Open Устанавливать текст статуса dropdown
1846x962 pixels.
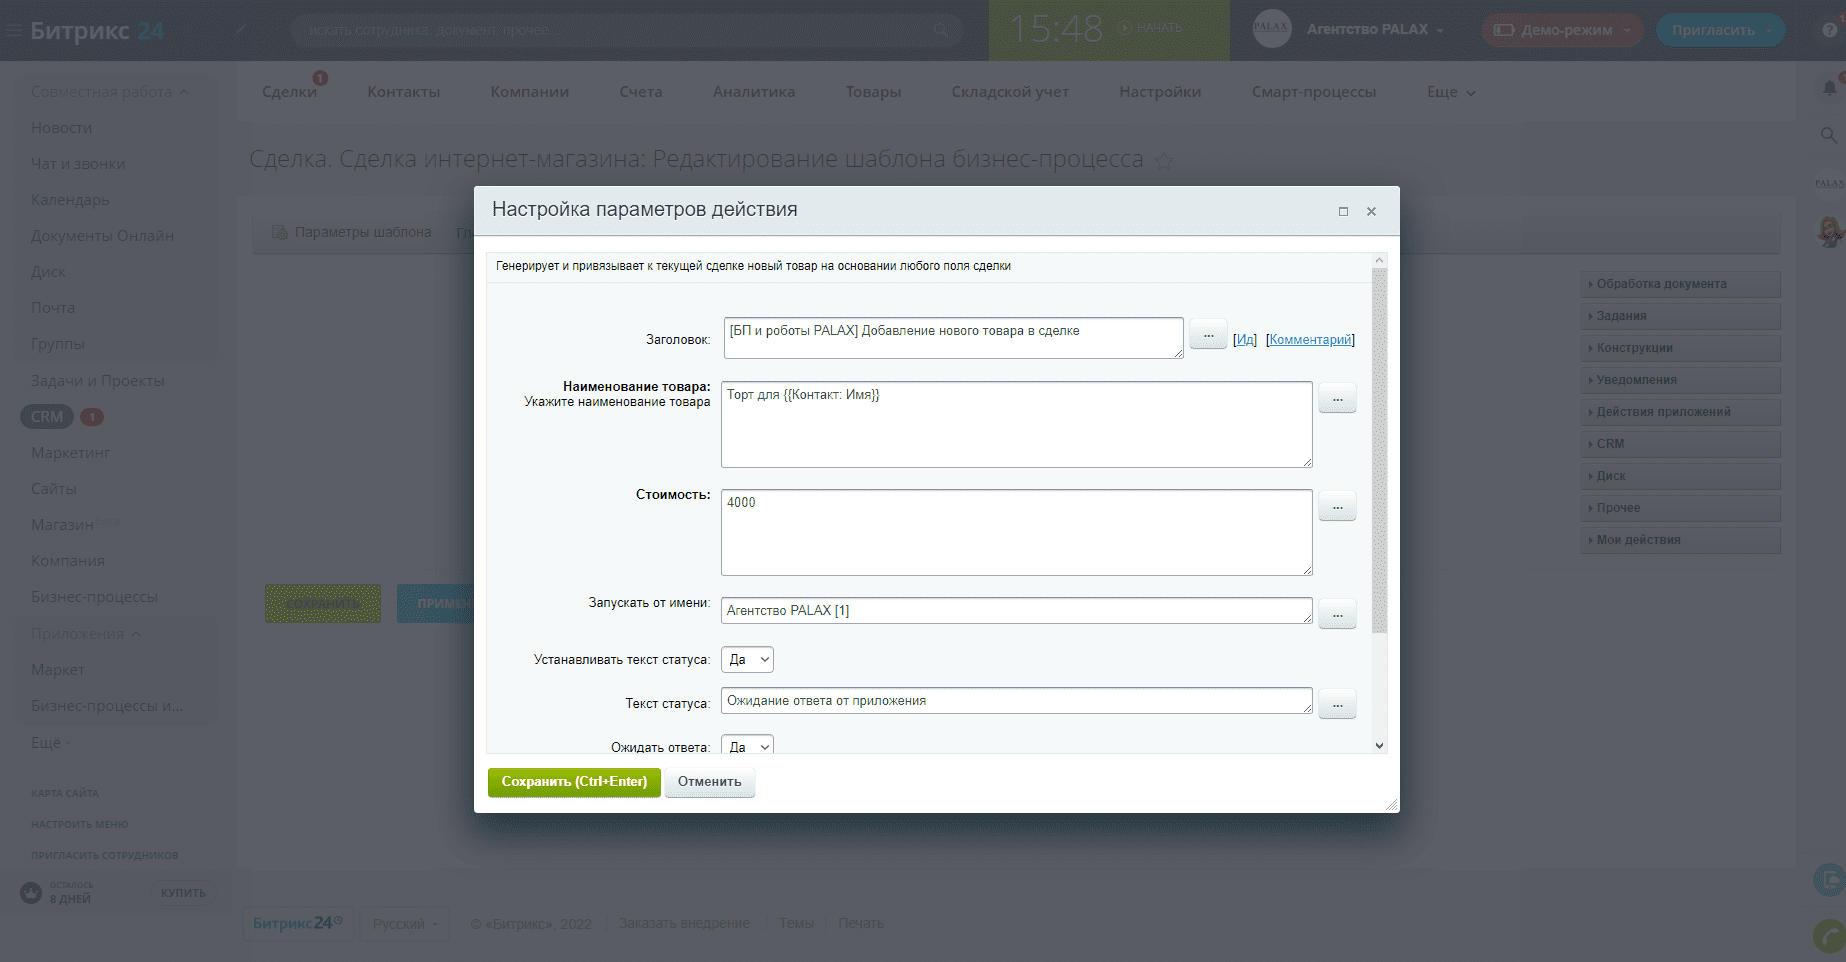point(747,660)
